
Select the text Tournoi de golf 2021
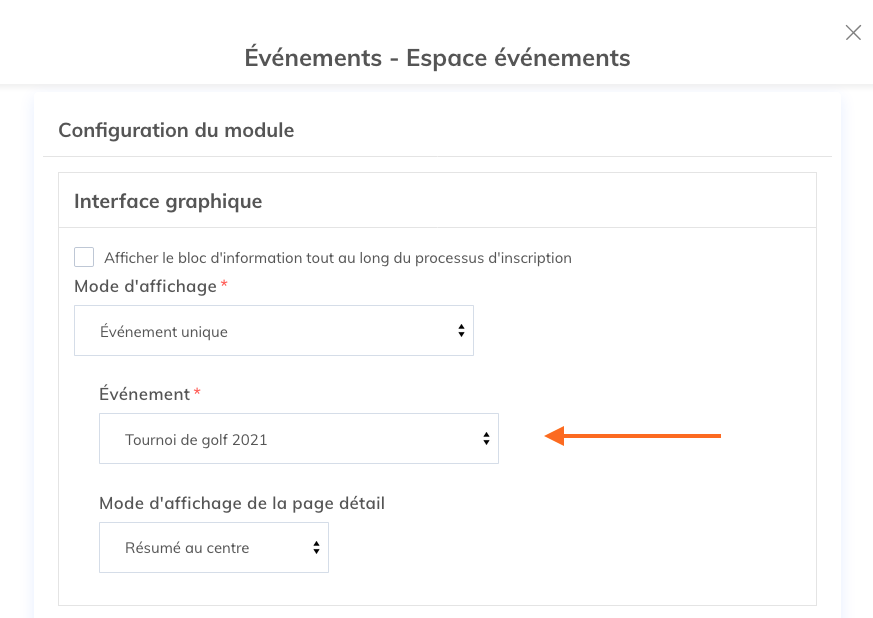(x=199, y=437)
